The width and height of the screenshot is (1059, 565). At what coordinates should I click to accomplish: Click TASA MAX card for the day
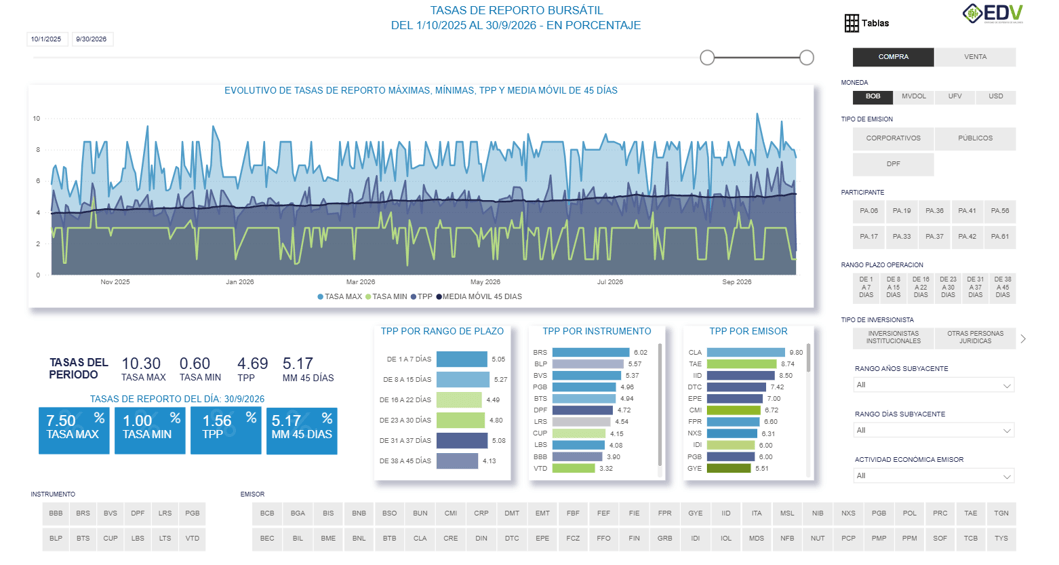(x=74, y=431)
